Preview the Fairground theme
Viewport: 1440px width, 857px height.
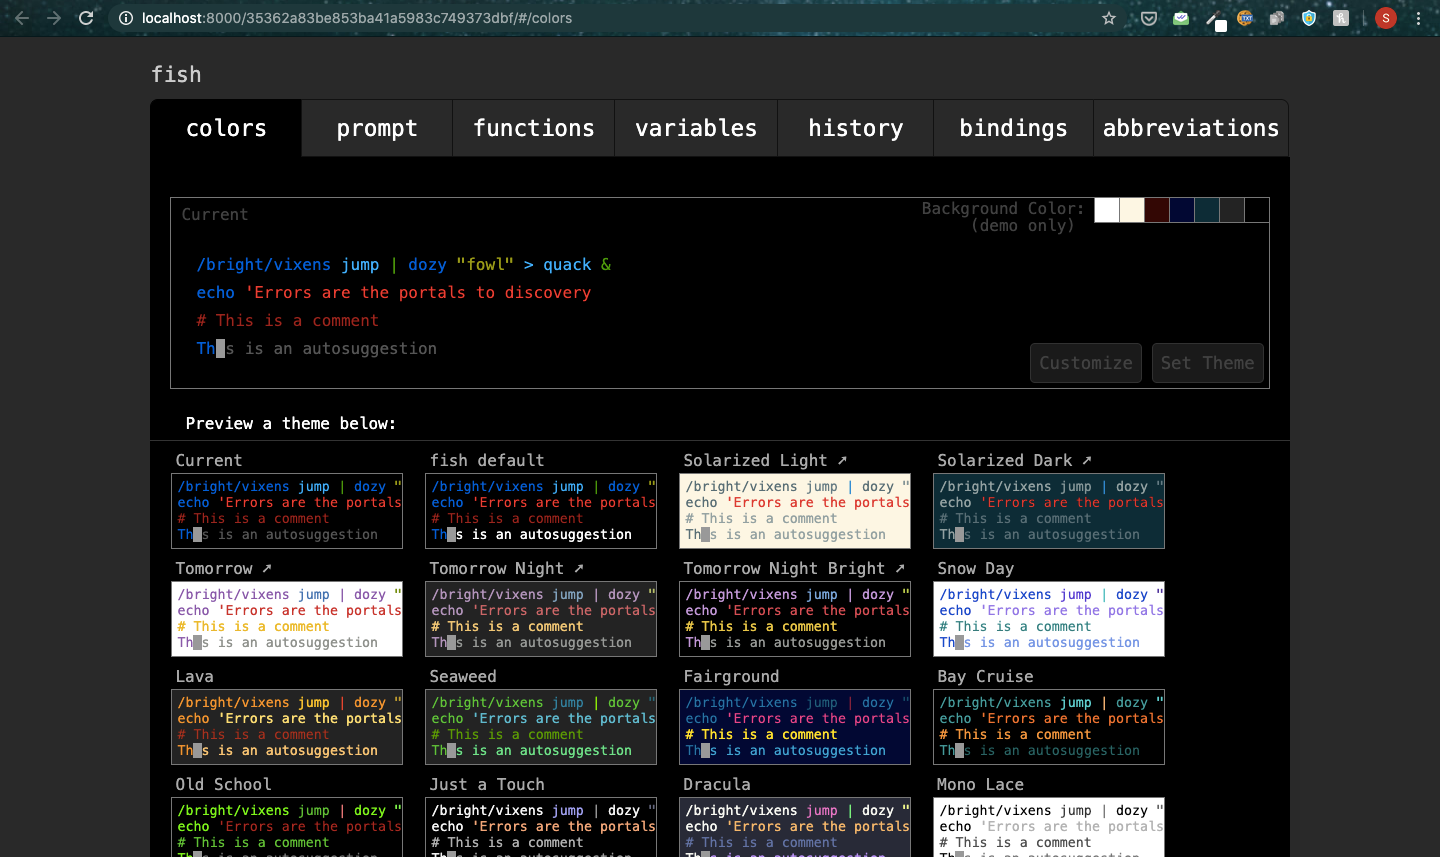794,726
